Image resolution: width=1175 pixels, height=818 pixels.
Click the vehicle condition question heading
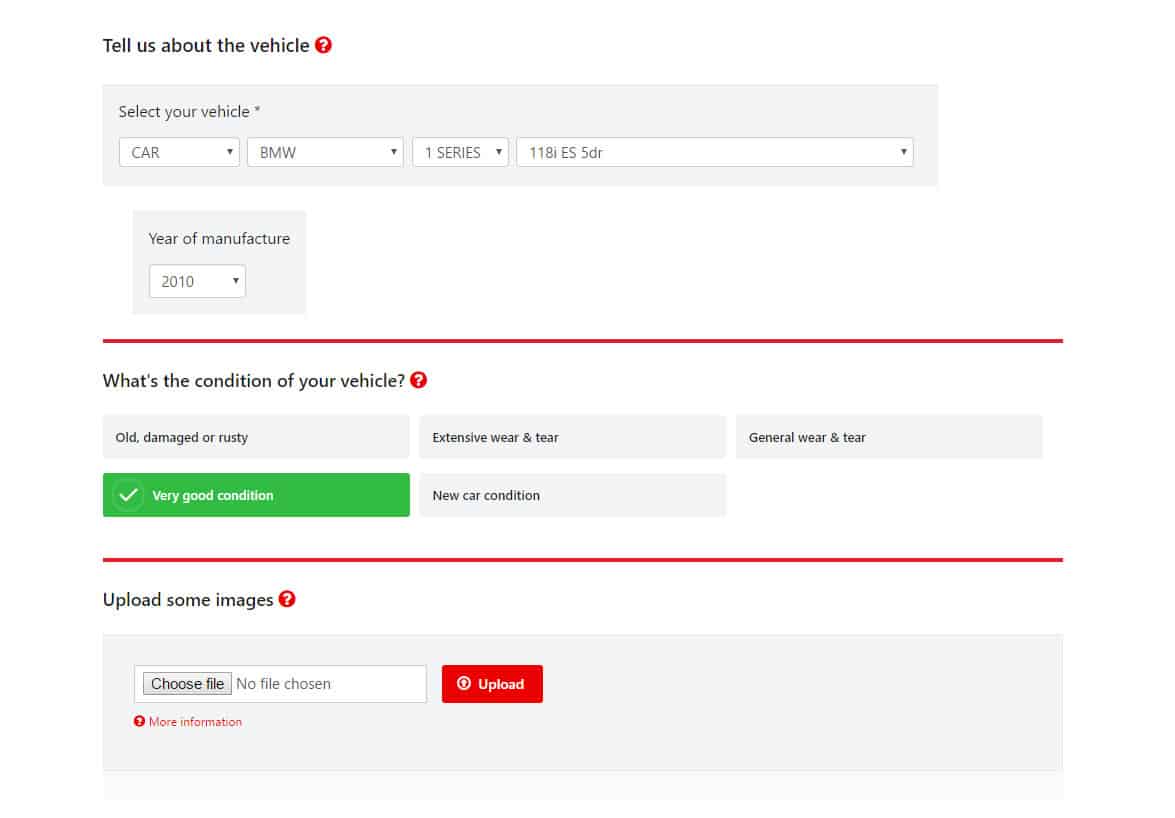254,381
